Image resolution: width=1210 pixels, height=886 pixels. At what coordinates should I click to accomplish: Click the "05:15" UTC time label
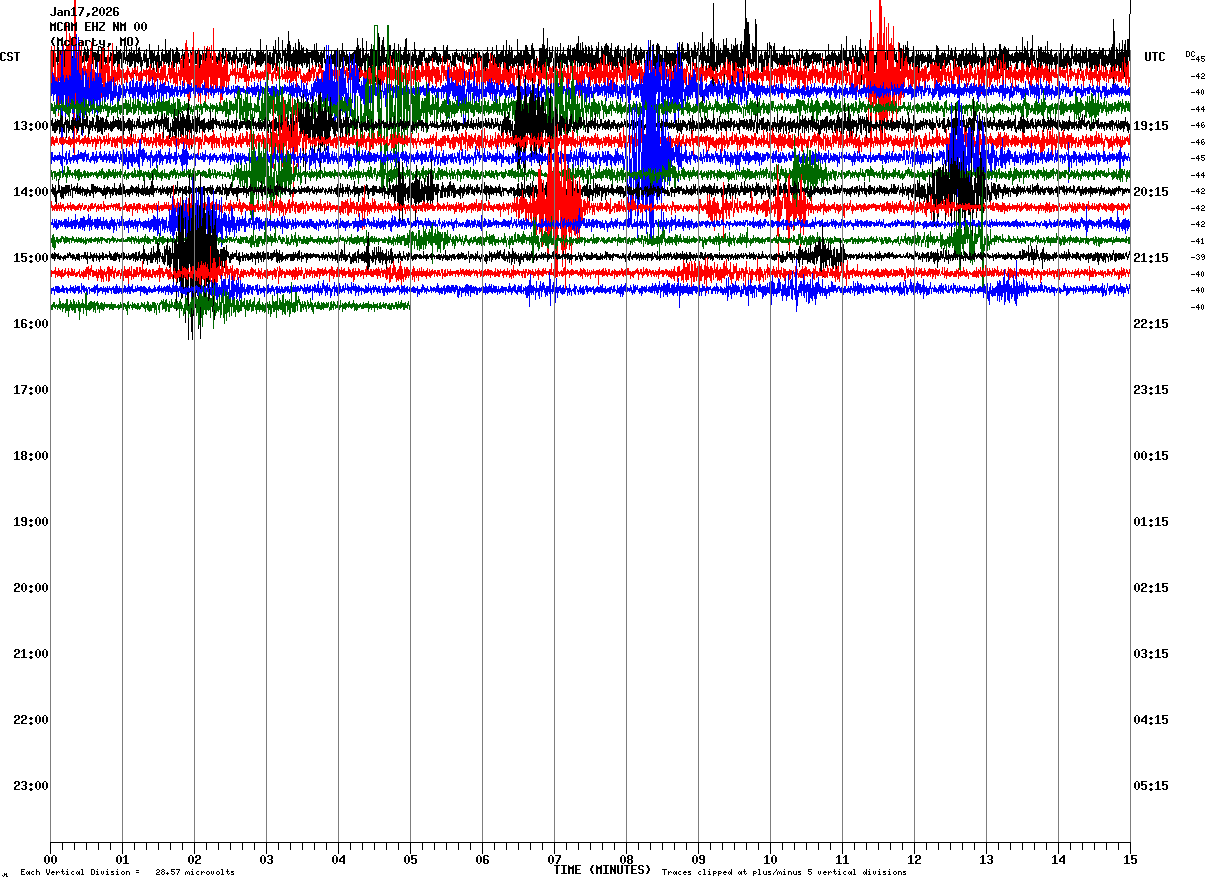(1151, 786)
